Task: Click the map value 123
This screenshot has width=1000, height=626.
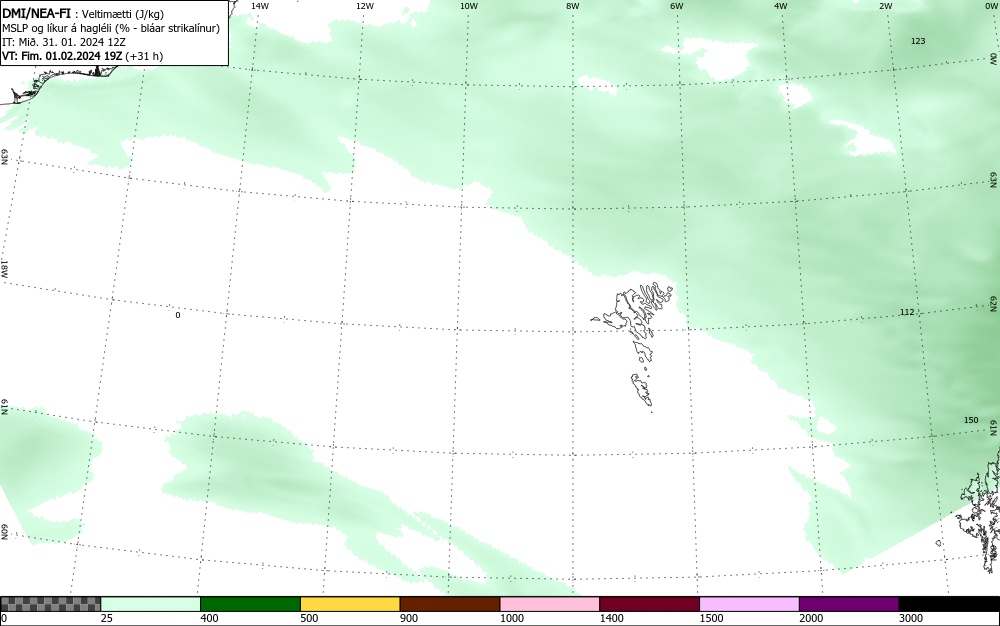Action: tap(918, 41)
